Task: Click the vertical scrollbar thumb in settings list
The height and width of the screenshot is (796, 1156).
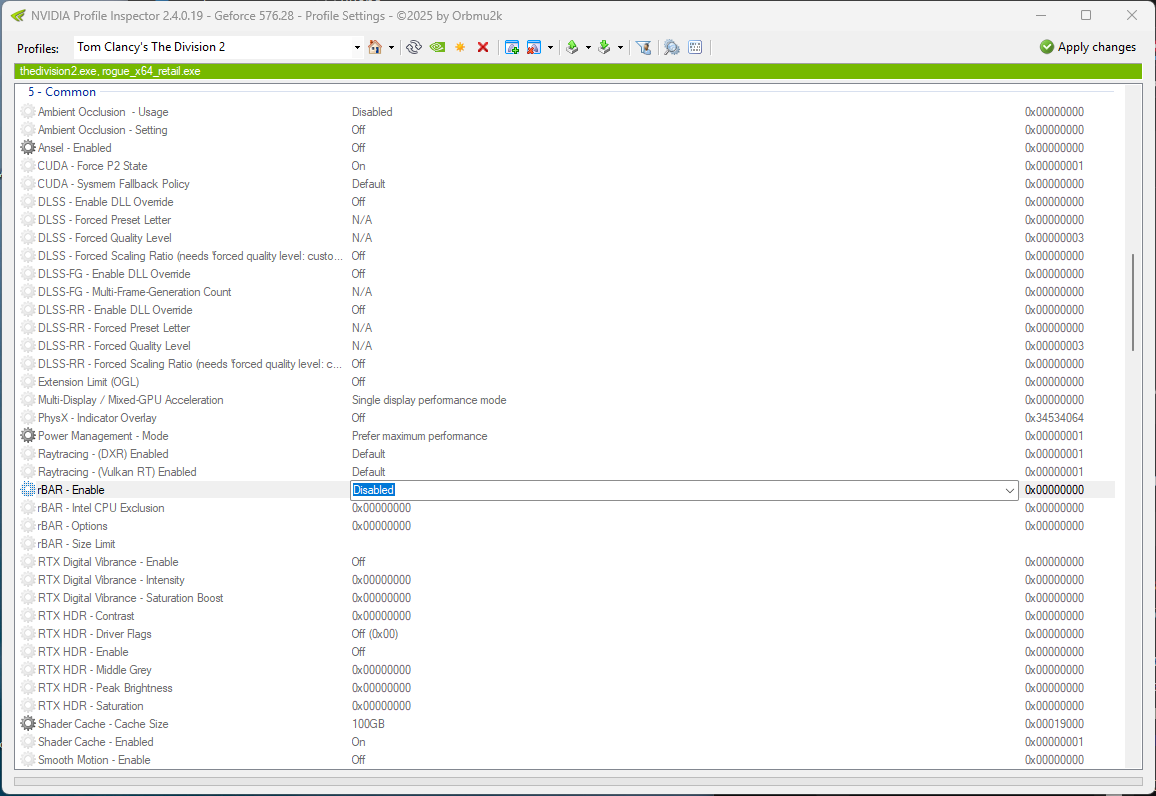Action: tap(1133, 302)
